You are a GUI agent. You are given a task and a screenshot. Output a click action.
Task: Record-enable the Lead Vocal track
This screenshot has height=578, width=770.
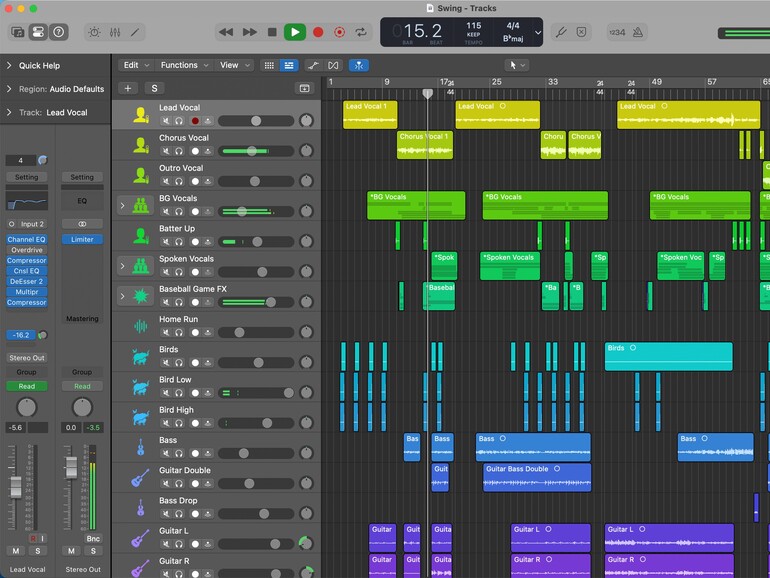click(195, 121)
